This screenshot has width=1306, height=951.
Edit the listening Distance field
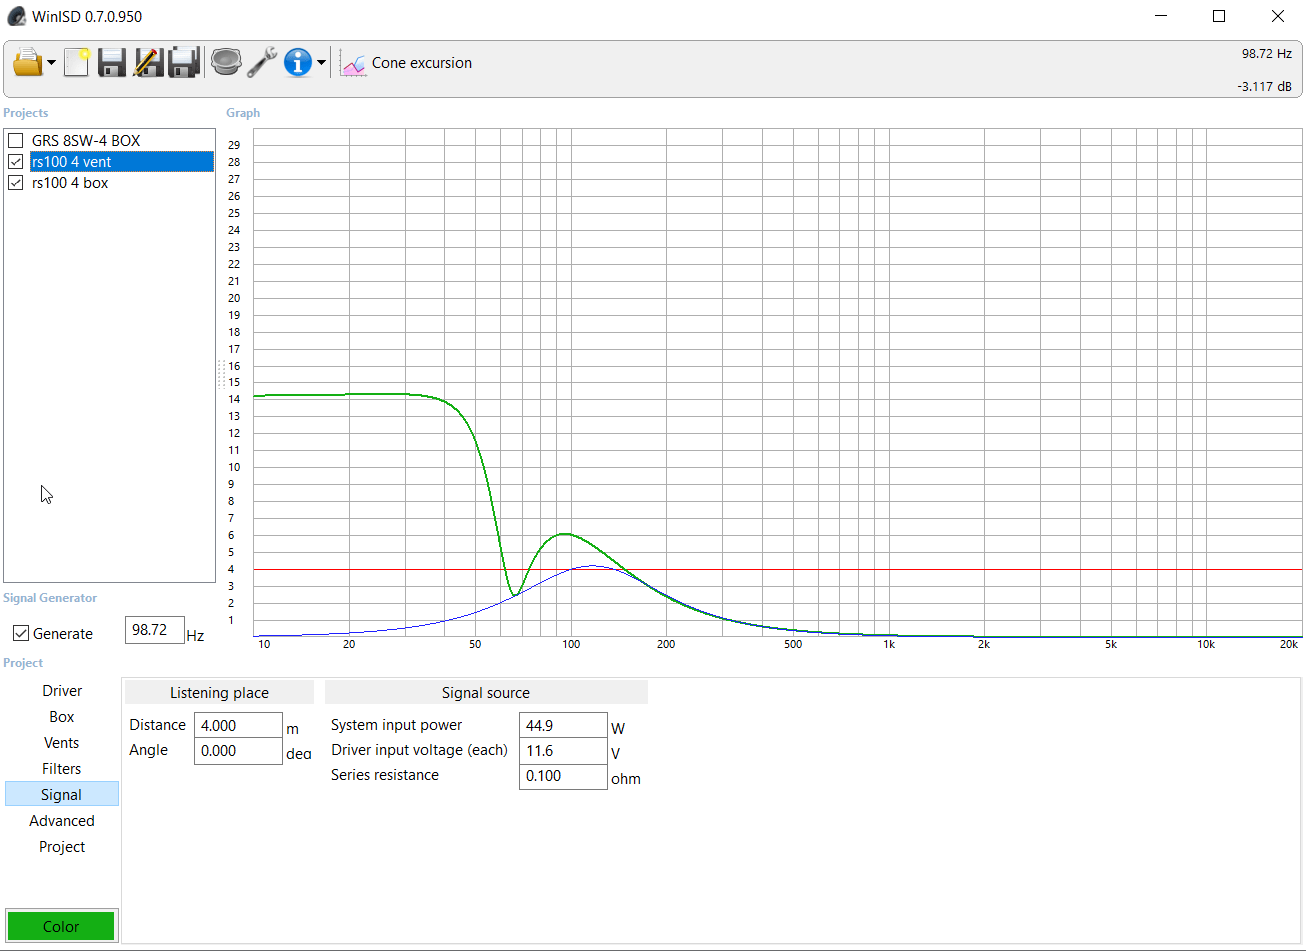(238, 726)
